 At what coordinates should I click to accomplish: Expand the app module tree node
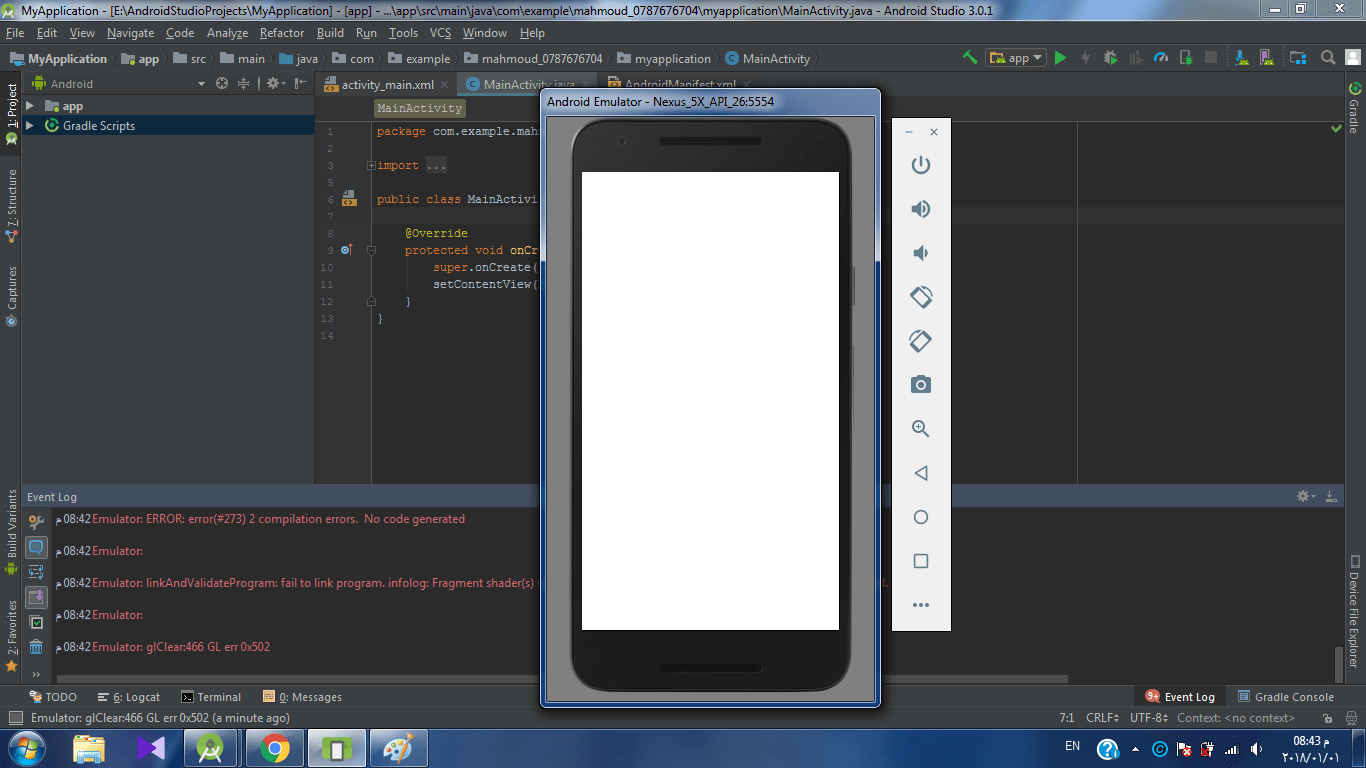click(30, 106)
